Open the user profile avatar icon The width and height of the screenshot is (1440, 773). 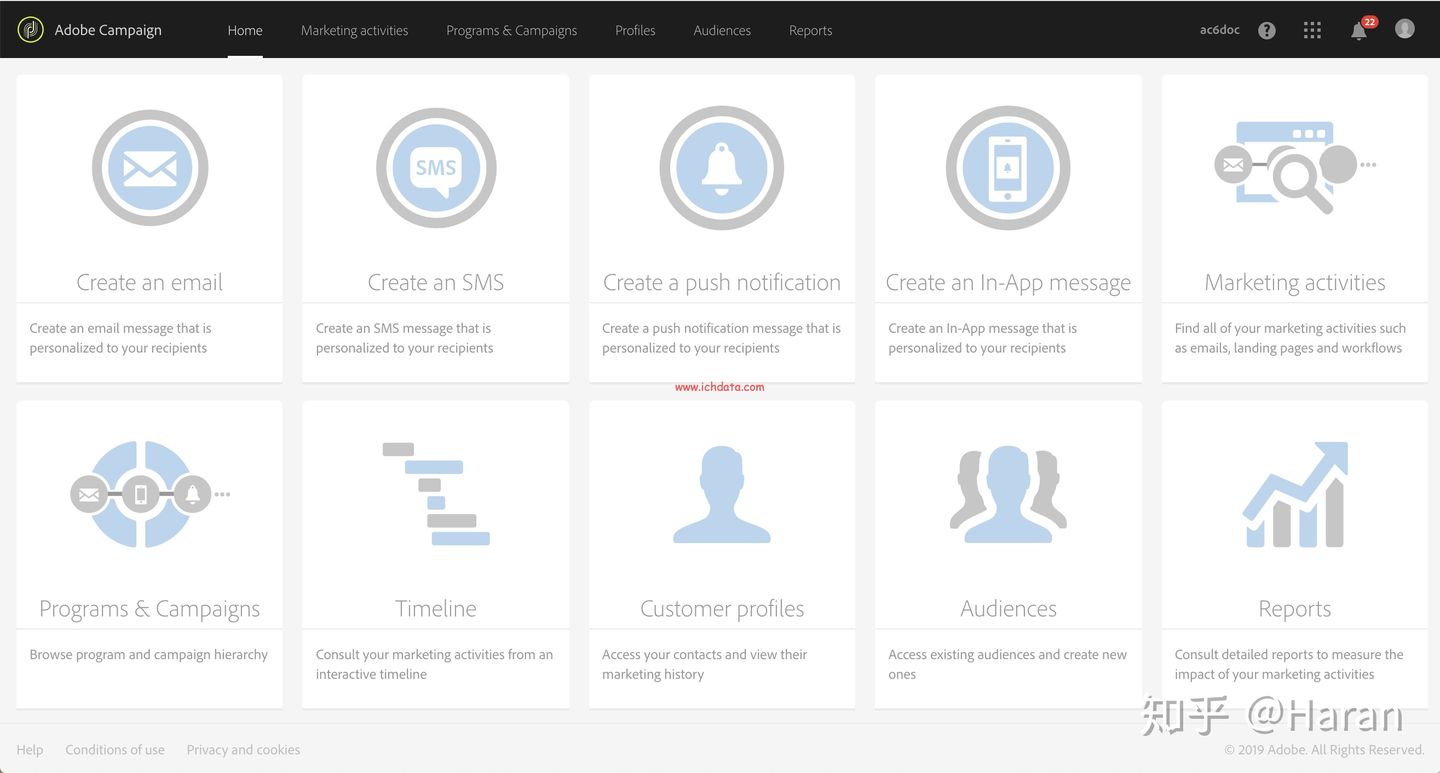1405,29
